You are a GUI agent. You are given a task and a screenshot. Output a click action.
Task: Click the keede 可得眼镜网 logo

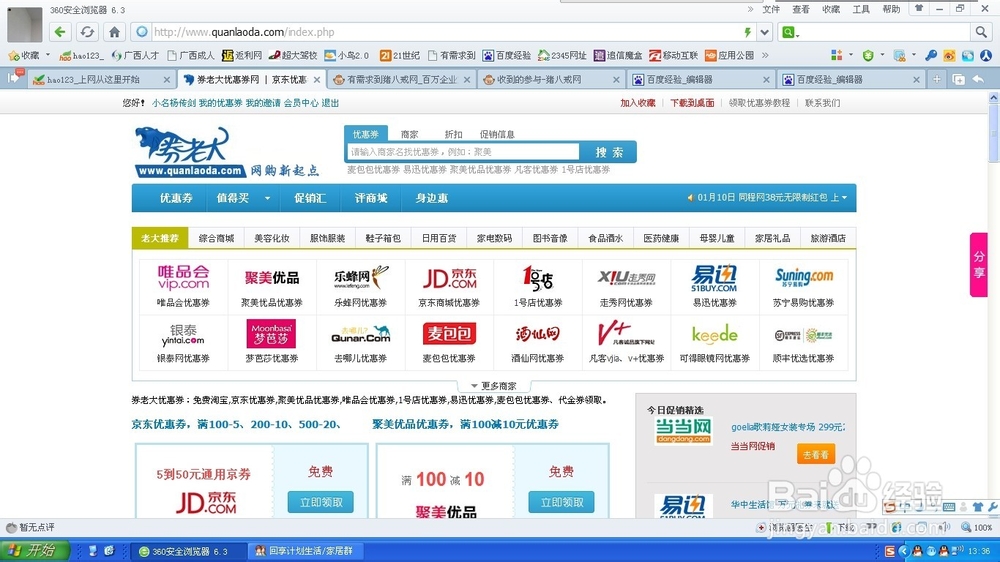[x=714, y=334]
